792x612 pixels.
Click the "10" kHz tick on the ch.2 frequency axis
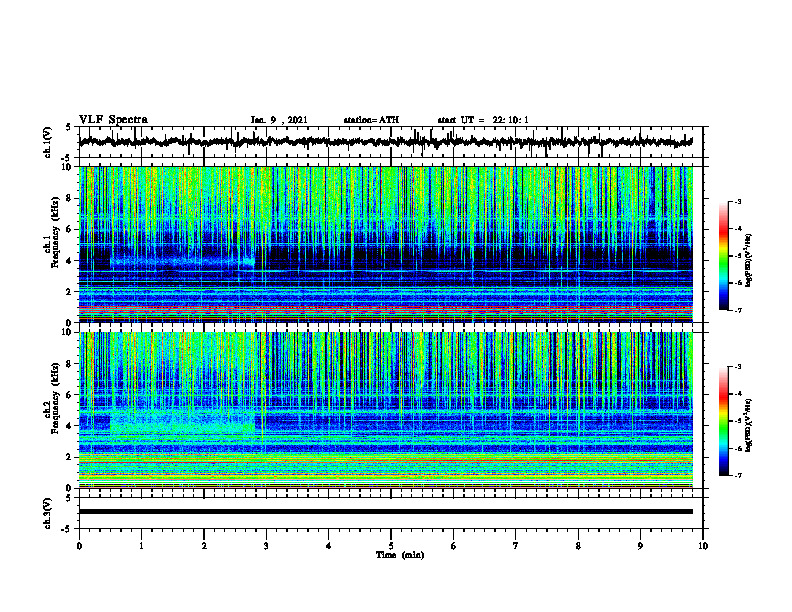pos(68,332)
